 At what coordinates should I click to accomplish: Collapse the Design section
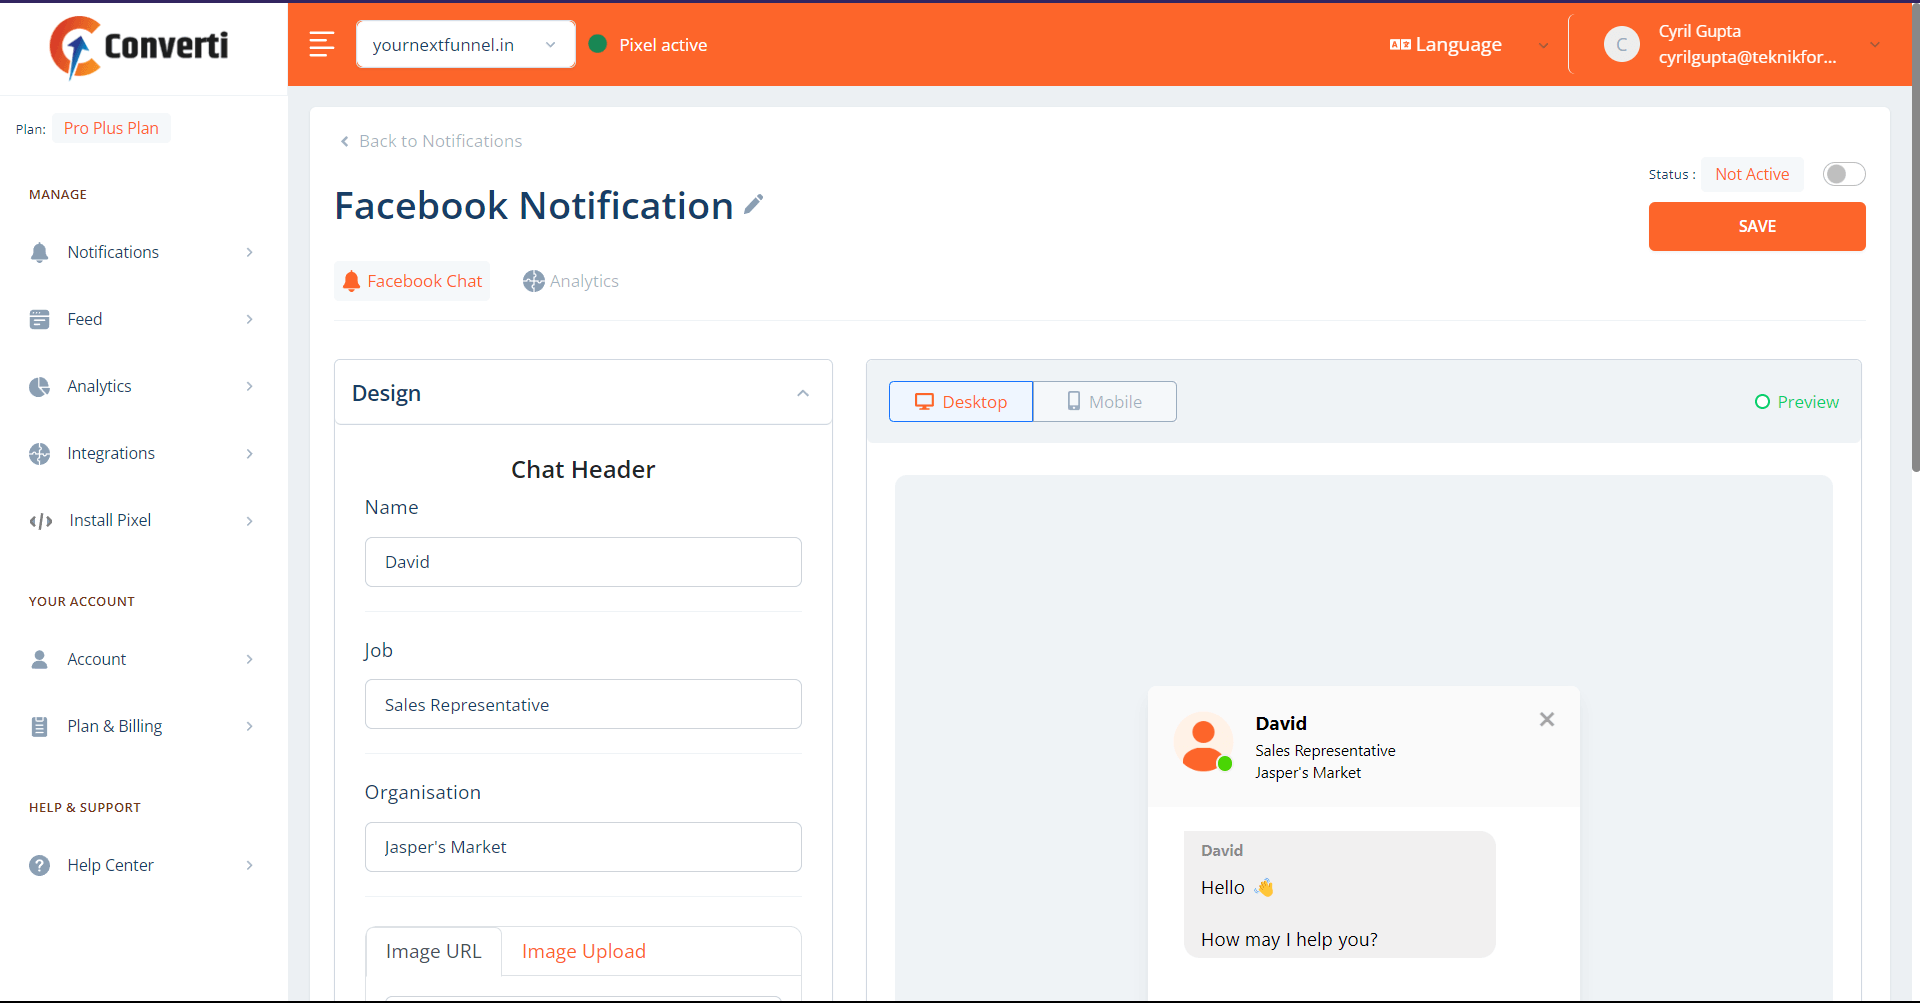coord(802,393)
